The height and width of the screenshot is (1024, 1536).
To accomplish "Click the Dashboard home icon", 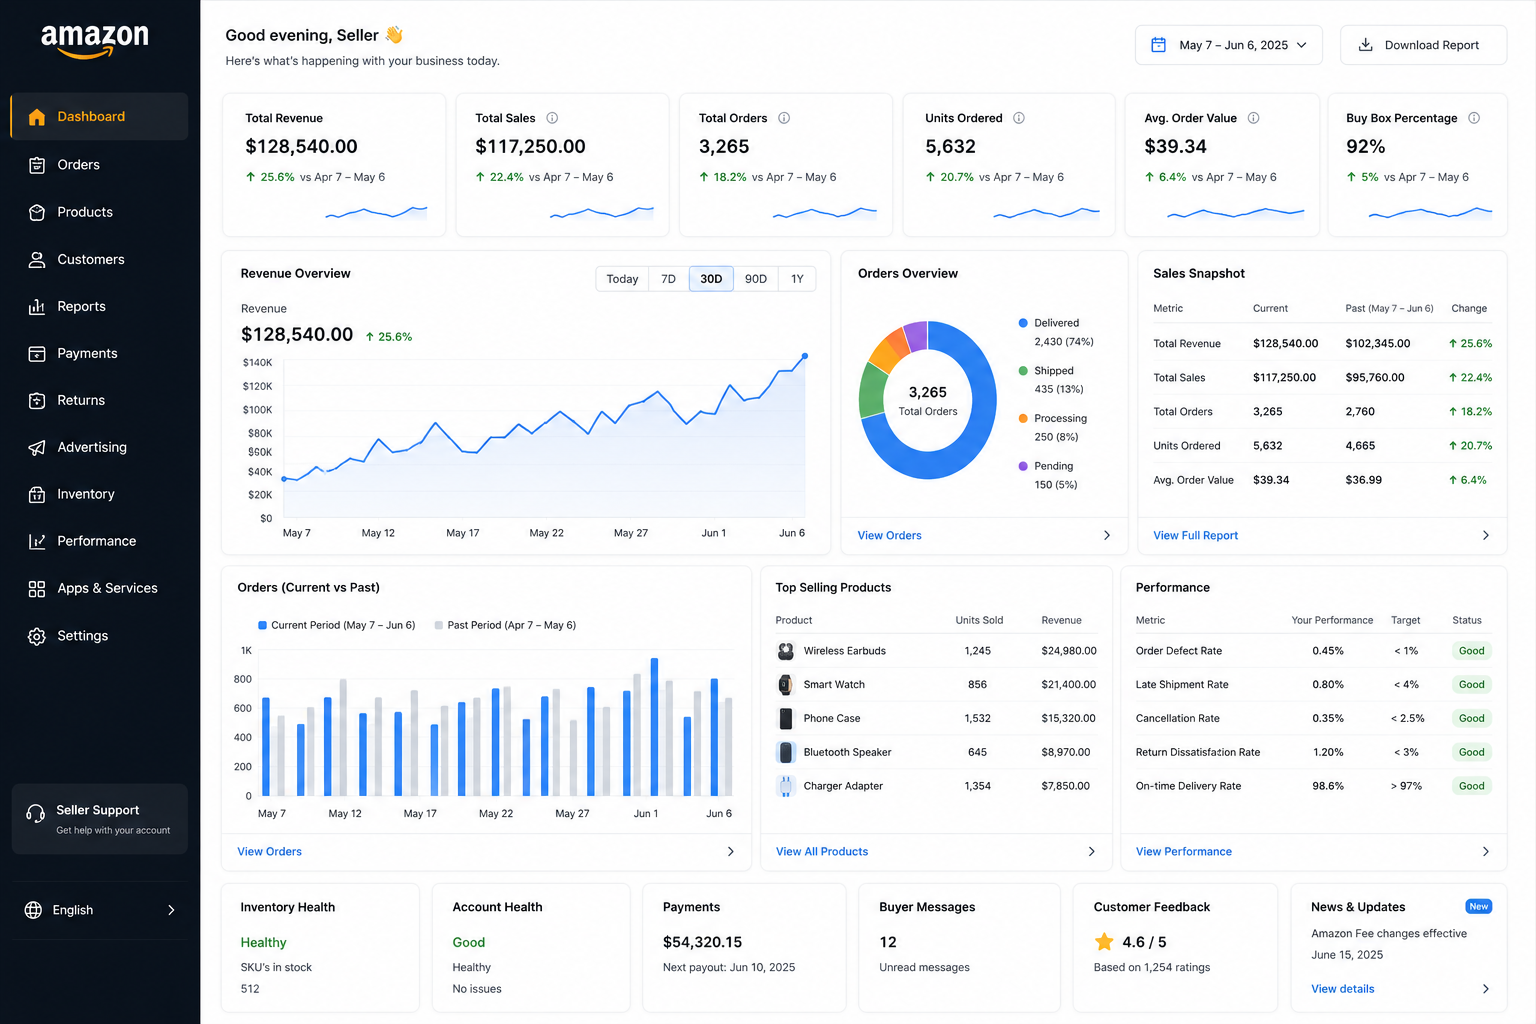I will (37, 117).
